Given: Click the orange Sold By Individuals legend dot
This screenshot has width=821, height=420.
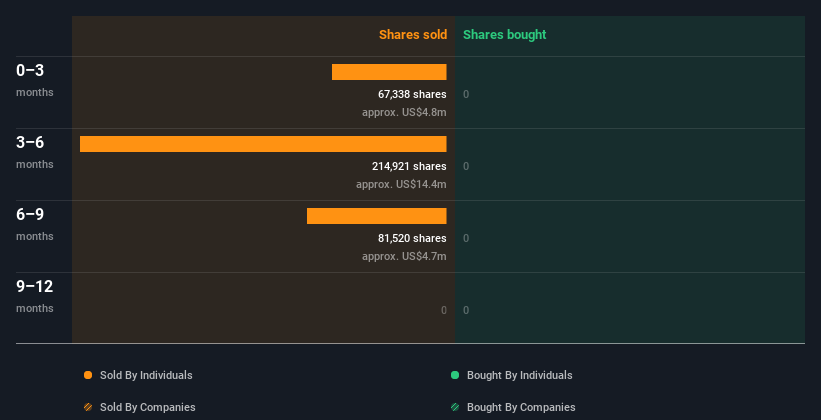Looking at the screenshot, I should tap(88, 375).
